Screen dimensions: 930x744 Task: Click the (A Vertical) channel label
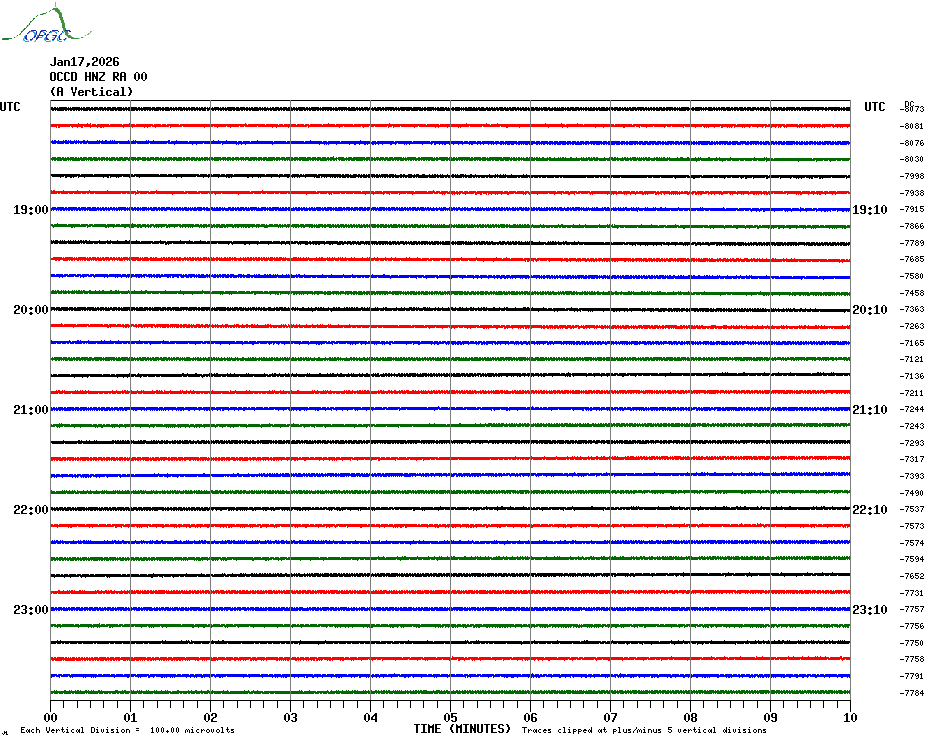91,92
